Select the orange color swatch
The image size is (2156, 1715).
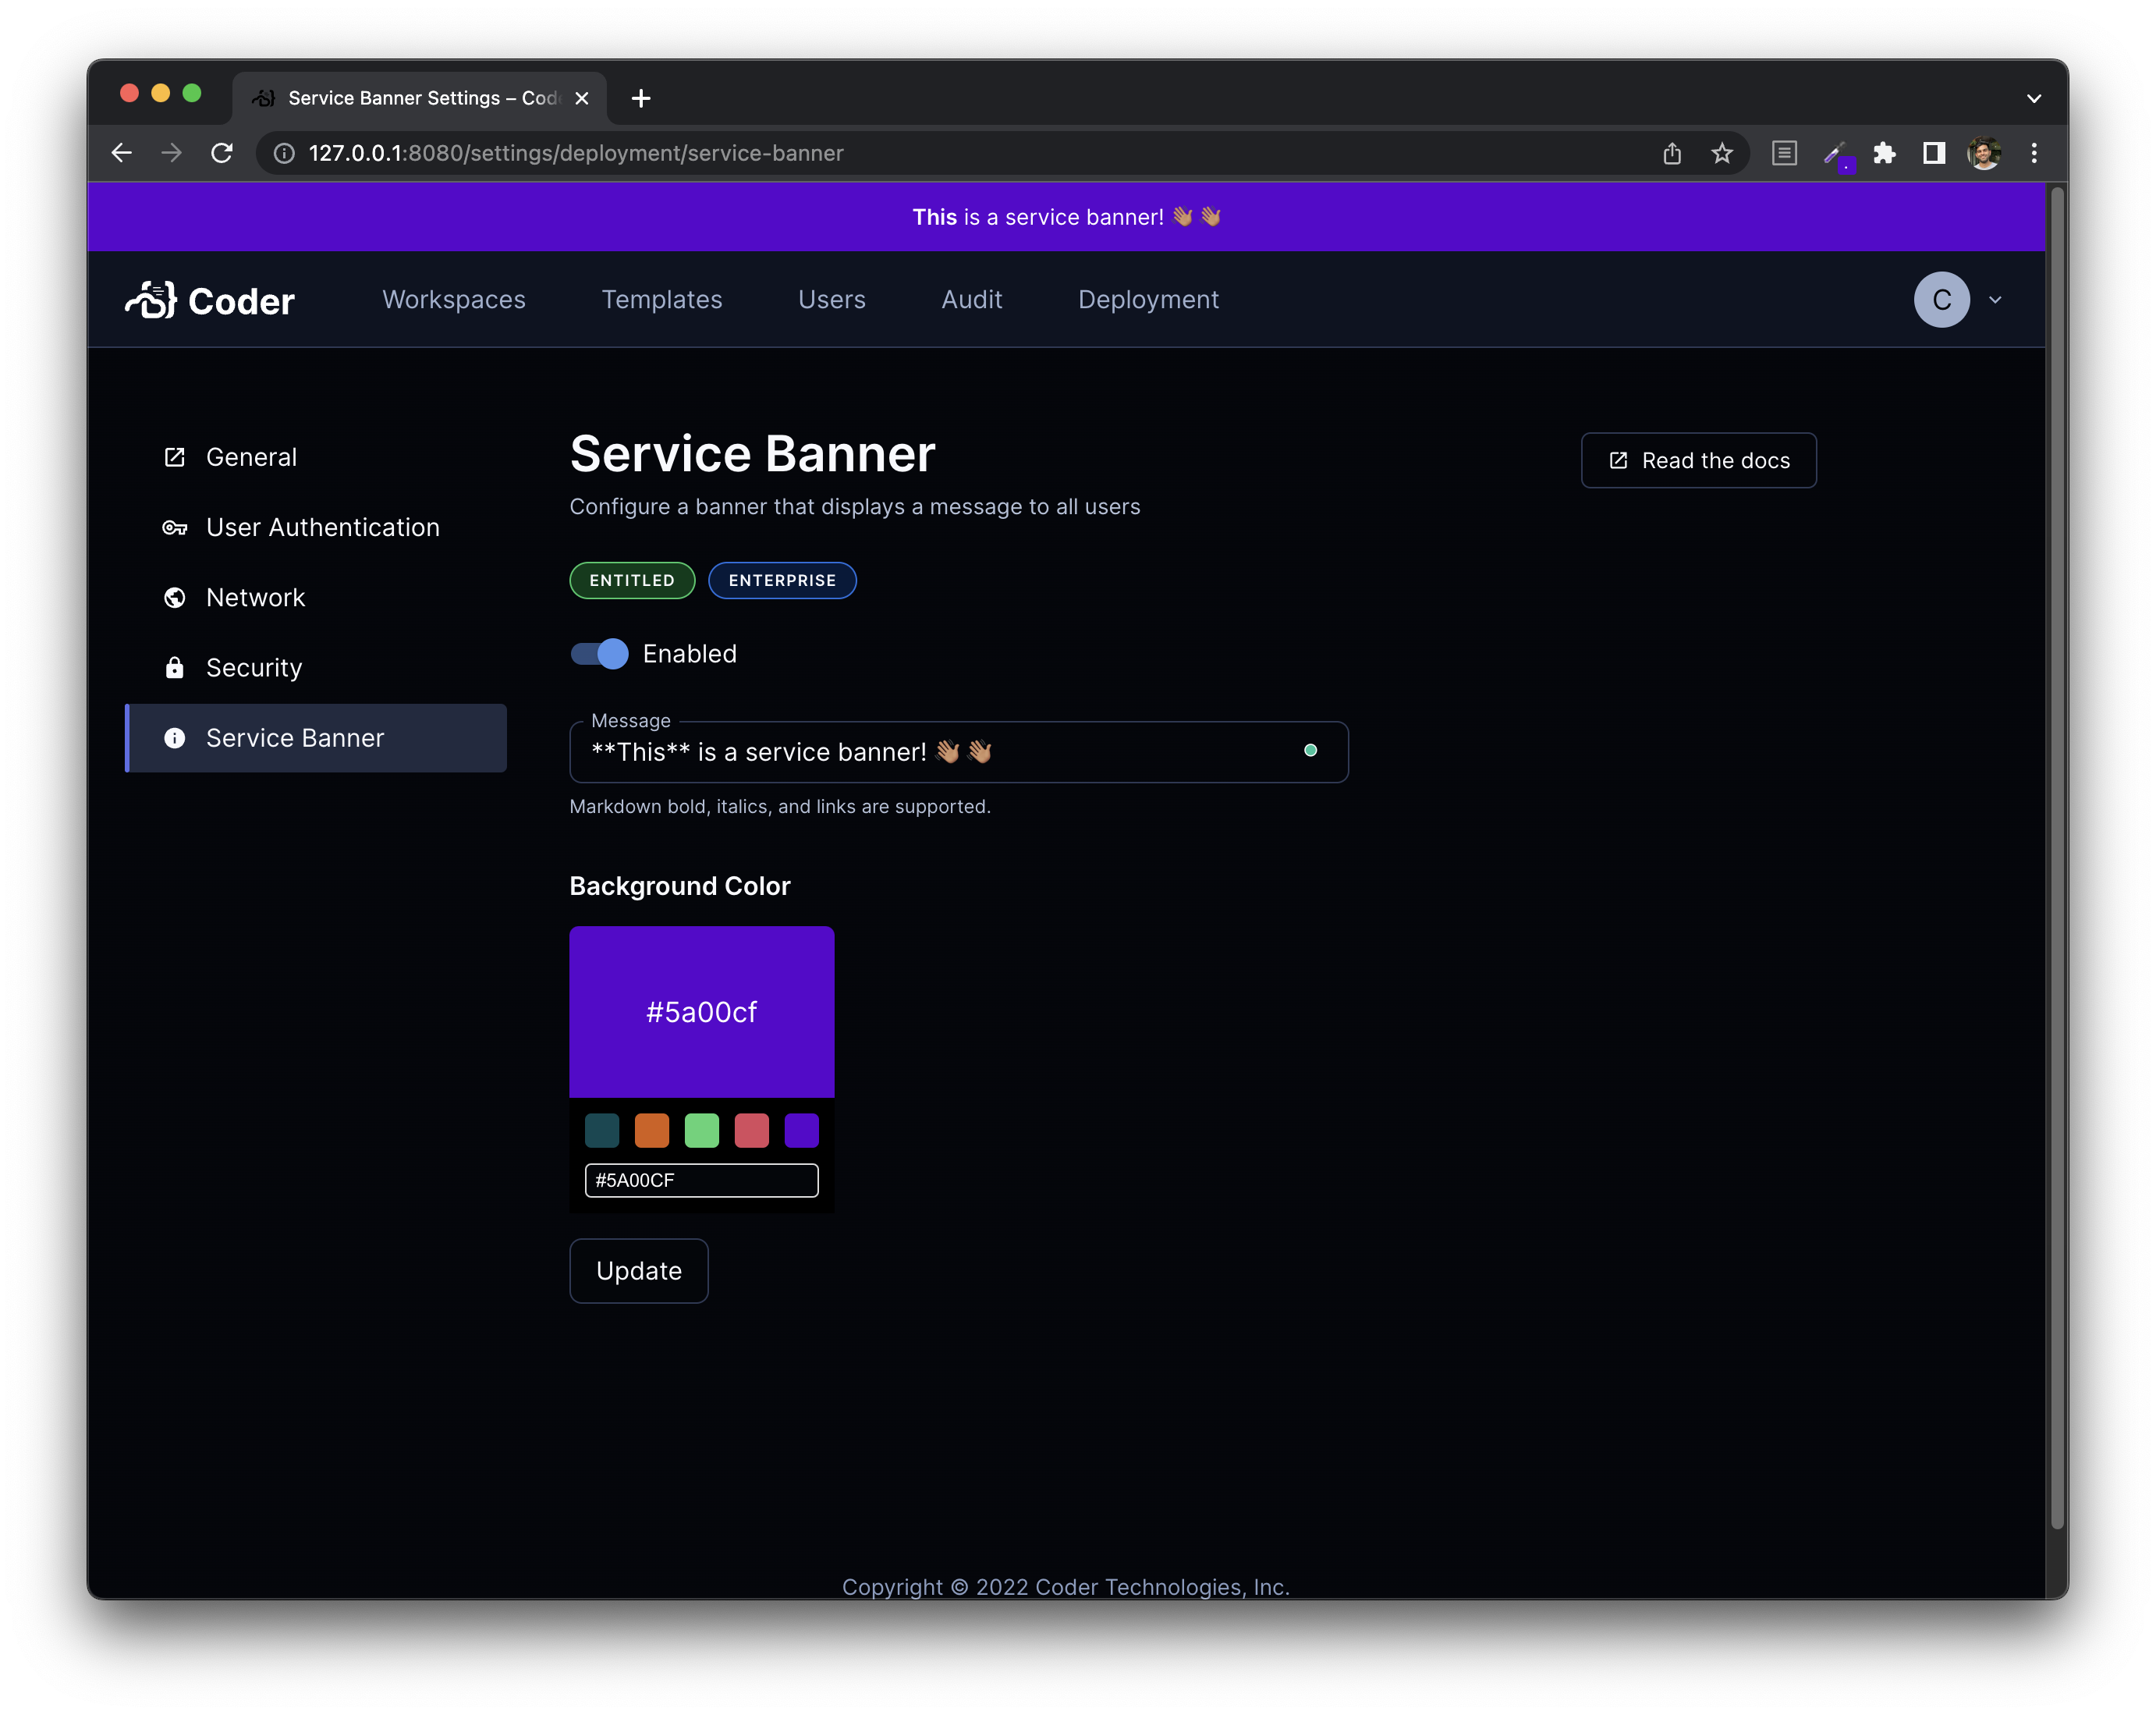pos(651,1131)
